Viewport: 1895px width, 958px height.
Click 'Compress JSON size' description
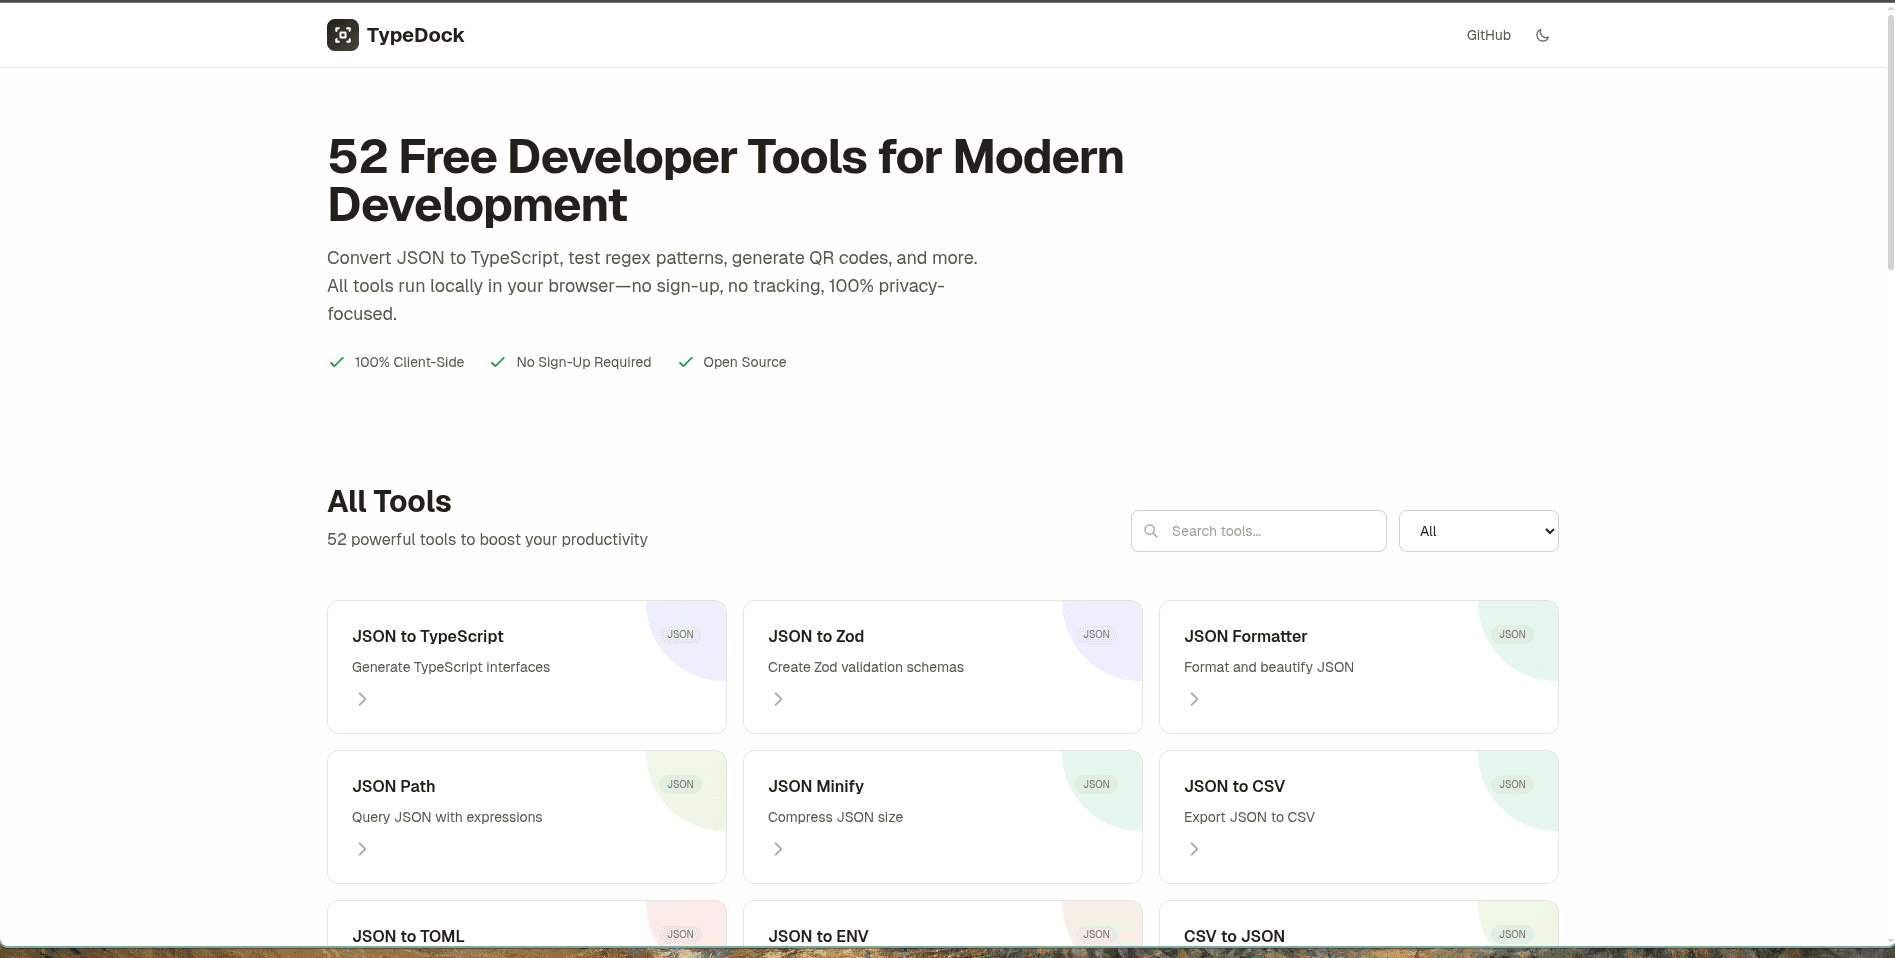click(835, 817)
